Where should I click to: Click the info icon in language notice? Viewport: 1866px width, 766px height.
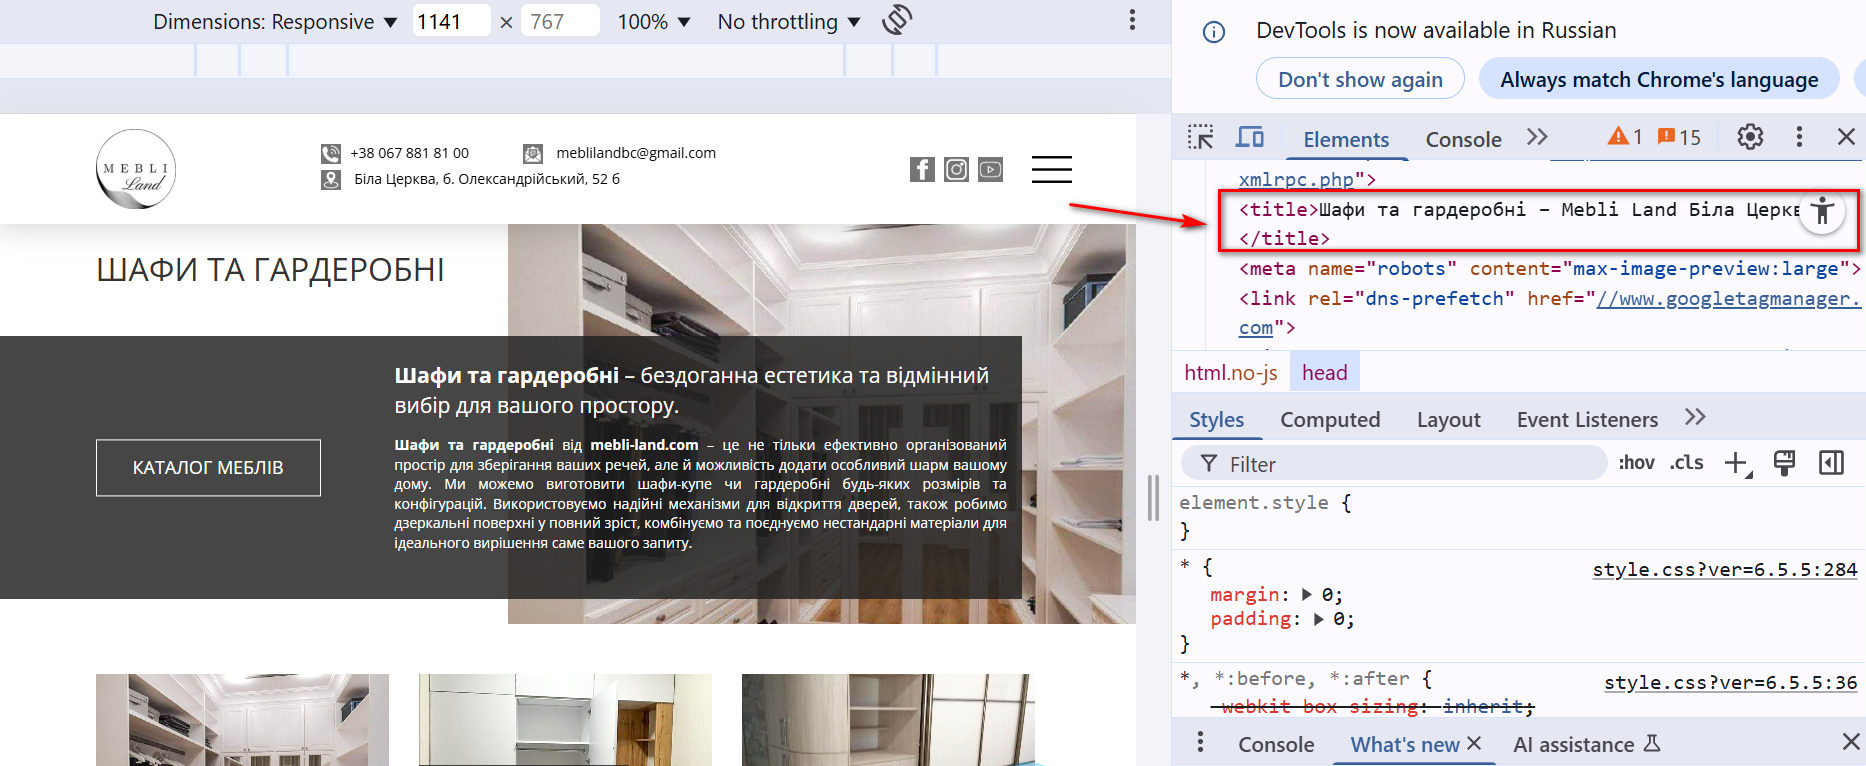(x=1213, y=32)
